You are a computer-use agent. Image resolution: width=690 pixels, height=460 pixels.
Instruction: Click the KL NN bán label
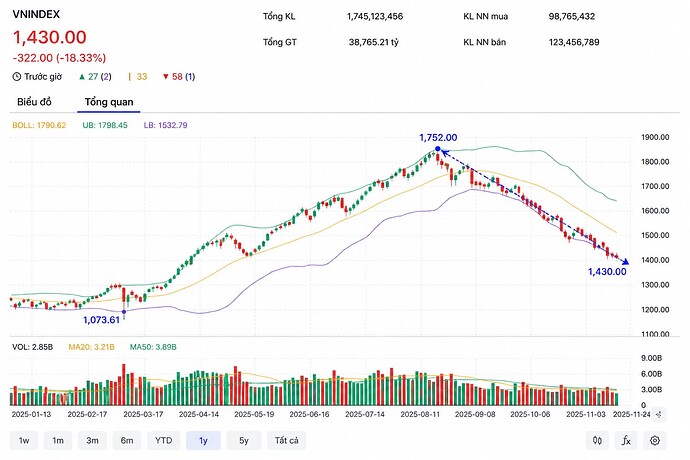(484, 42)
